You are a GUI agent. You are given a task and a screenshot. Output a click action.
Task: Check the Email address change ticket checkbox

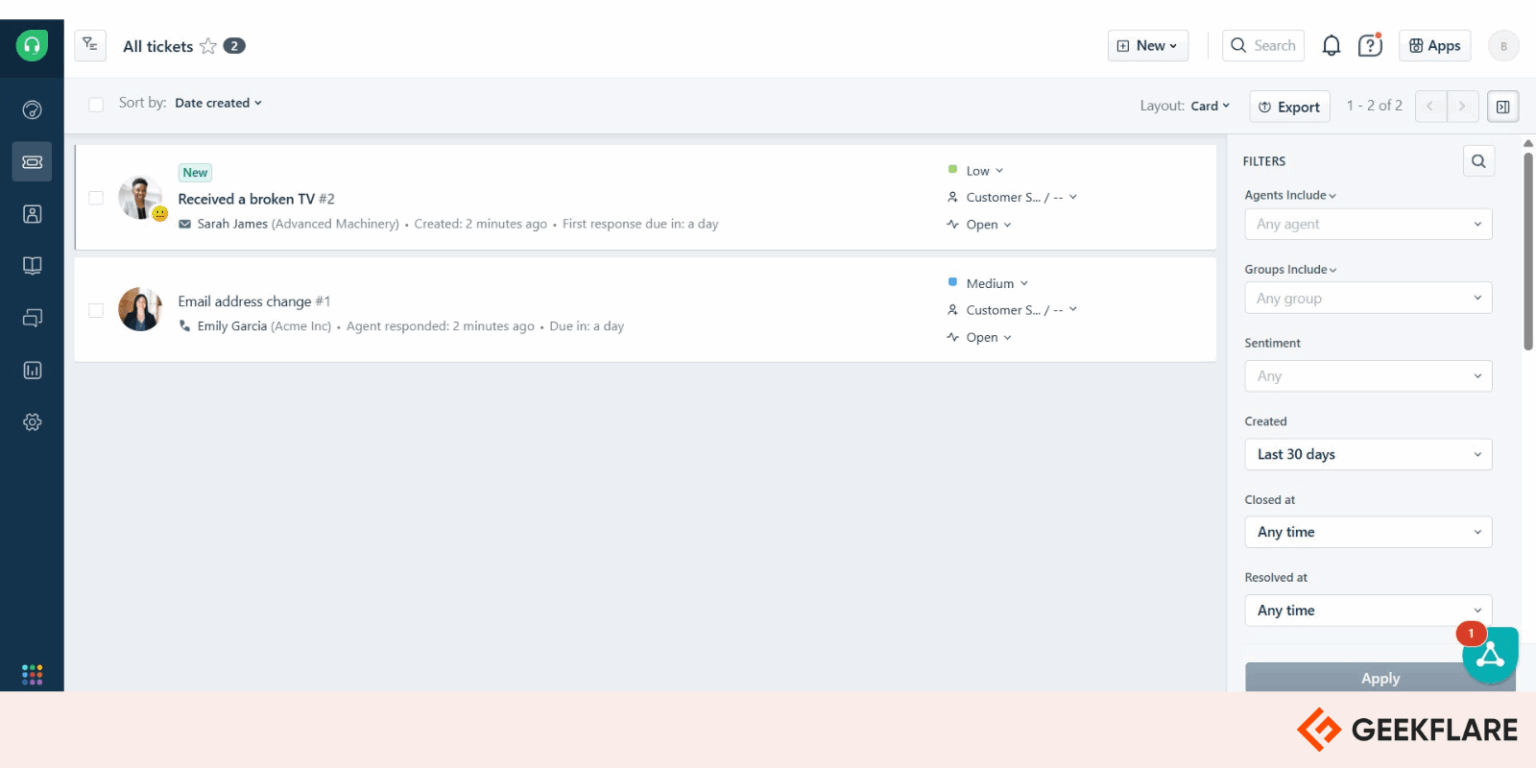click(96, 310)
